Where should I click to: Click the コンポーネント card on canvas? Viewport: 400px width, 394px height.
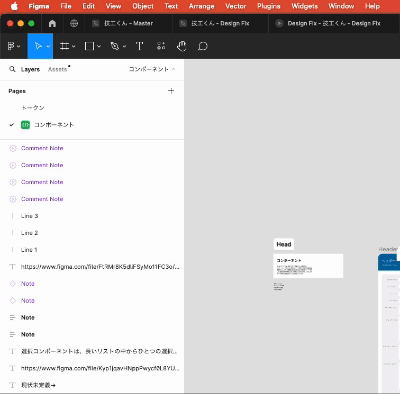click(308, 266)
